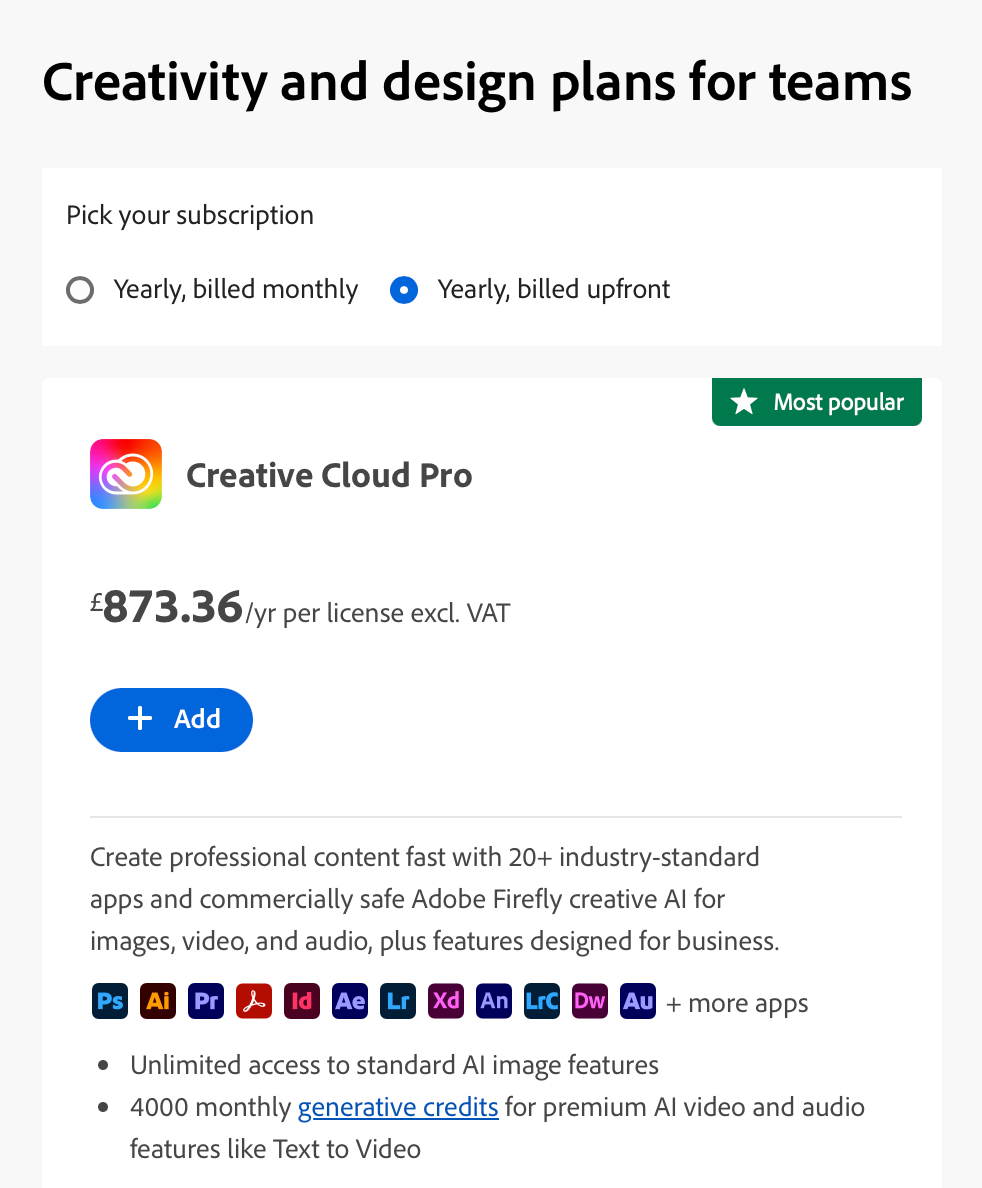Click the Adobe XD icon
The width and height of the screenshot is (982, 1188).
tap(446, 1002)
